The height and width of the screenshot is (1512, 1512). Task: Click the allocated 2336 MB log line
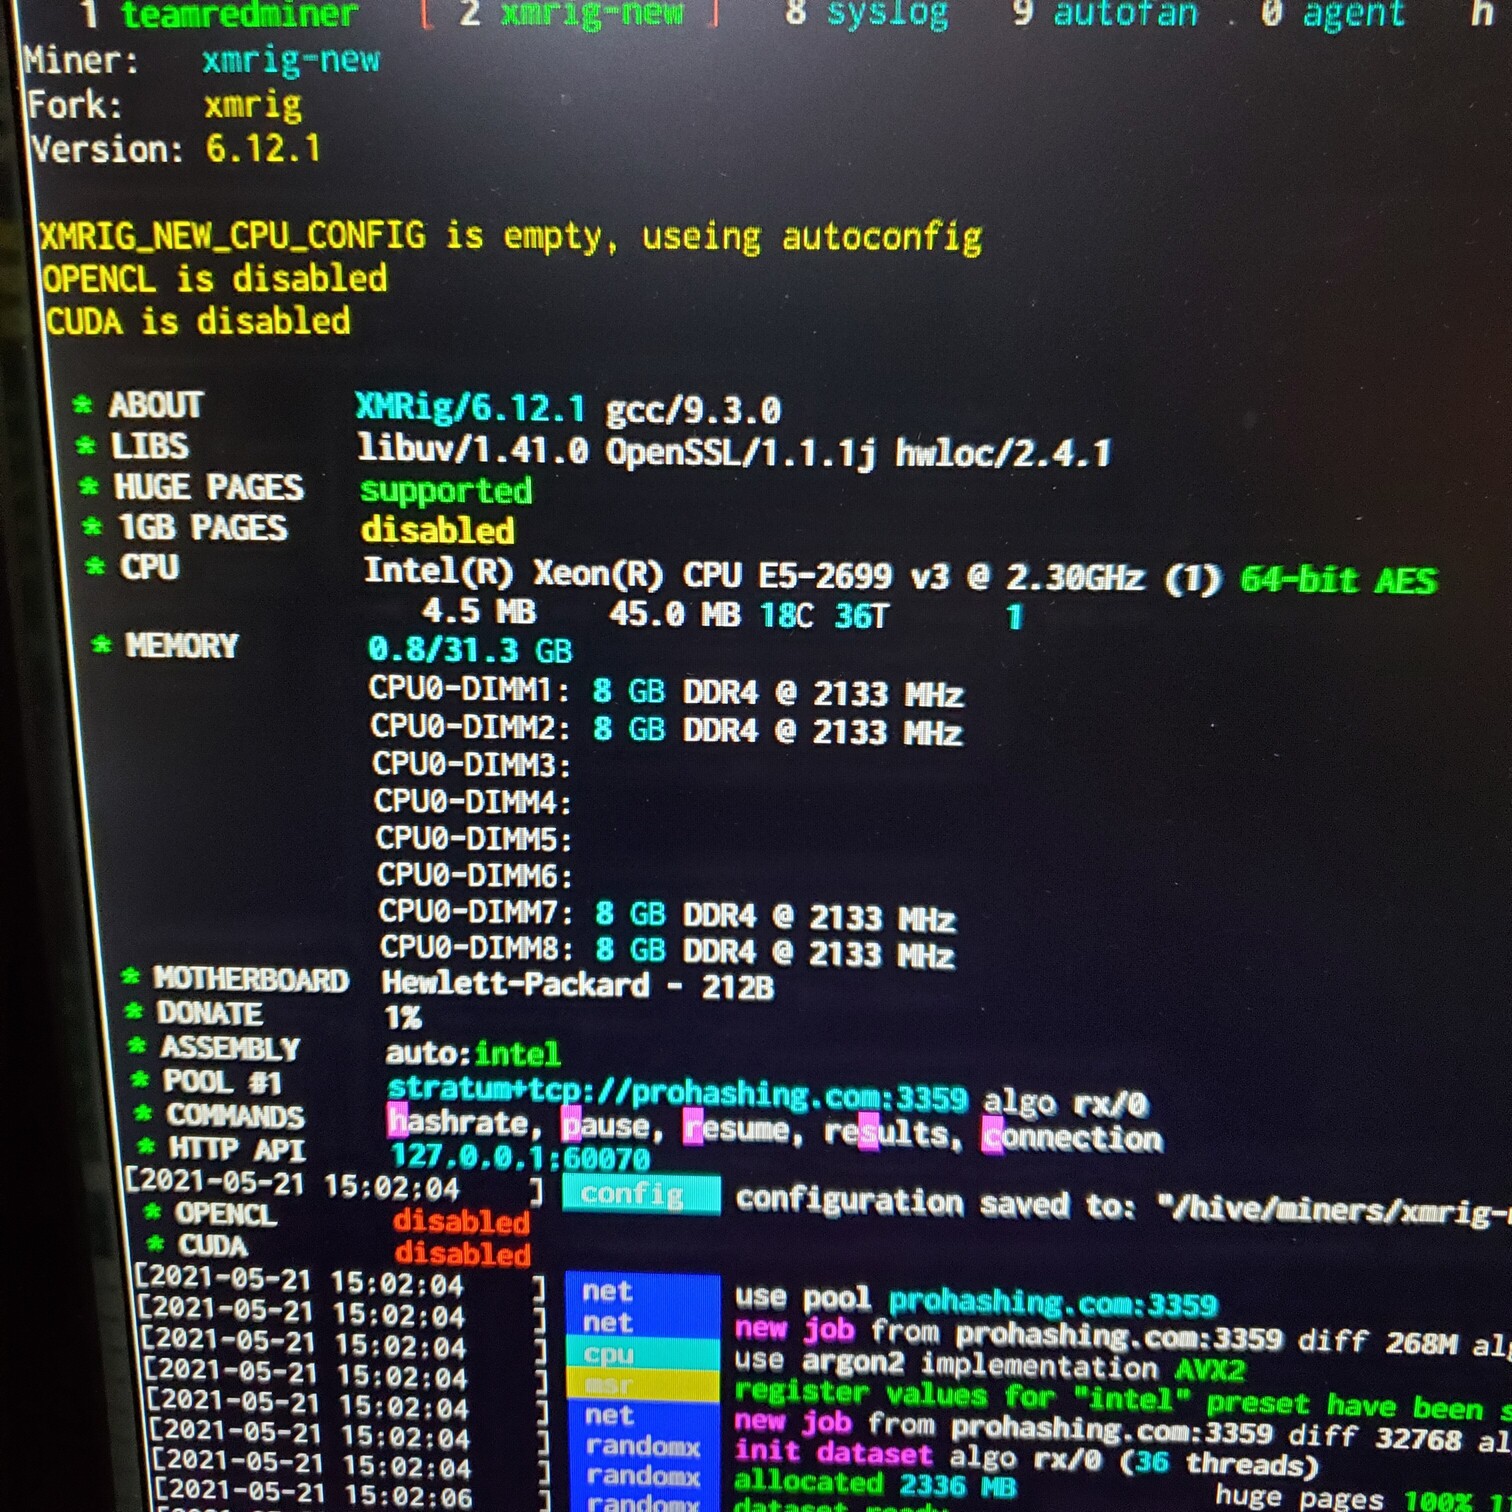click(875, 1484)
